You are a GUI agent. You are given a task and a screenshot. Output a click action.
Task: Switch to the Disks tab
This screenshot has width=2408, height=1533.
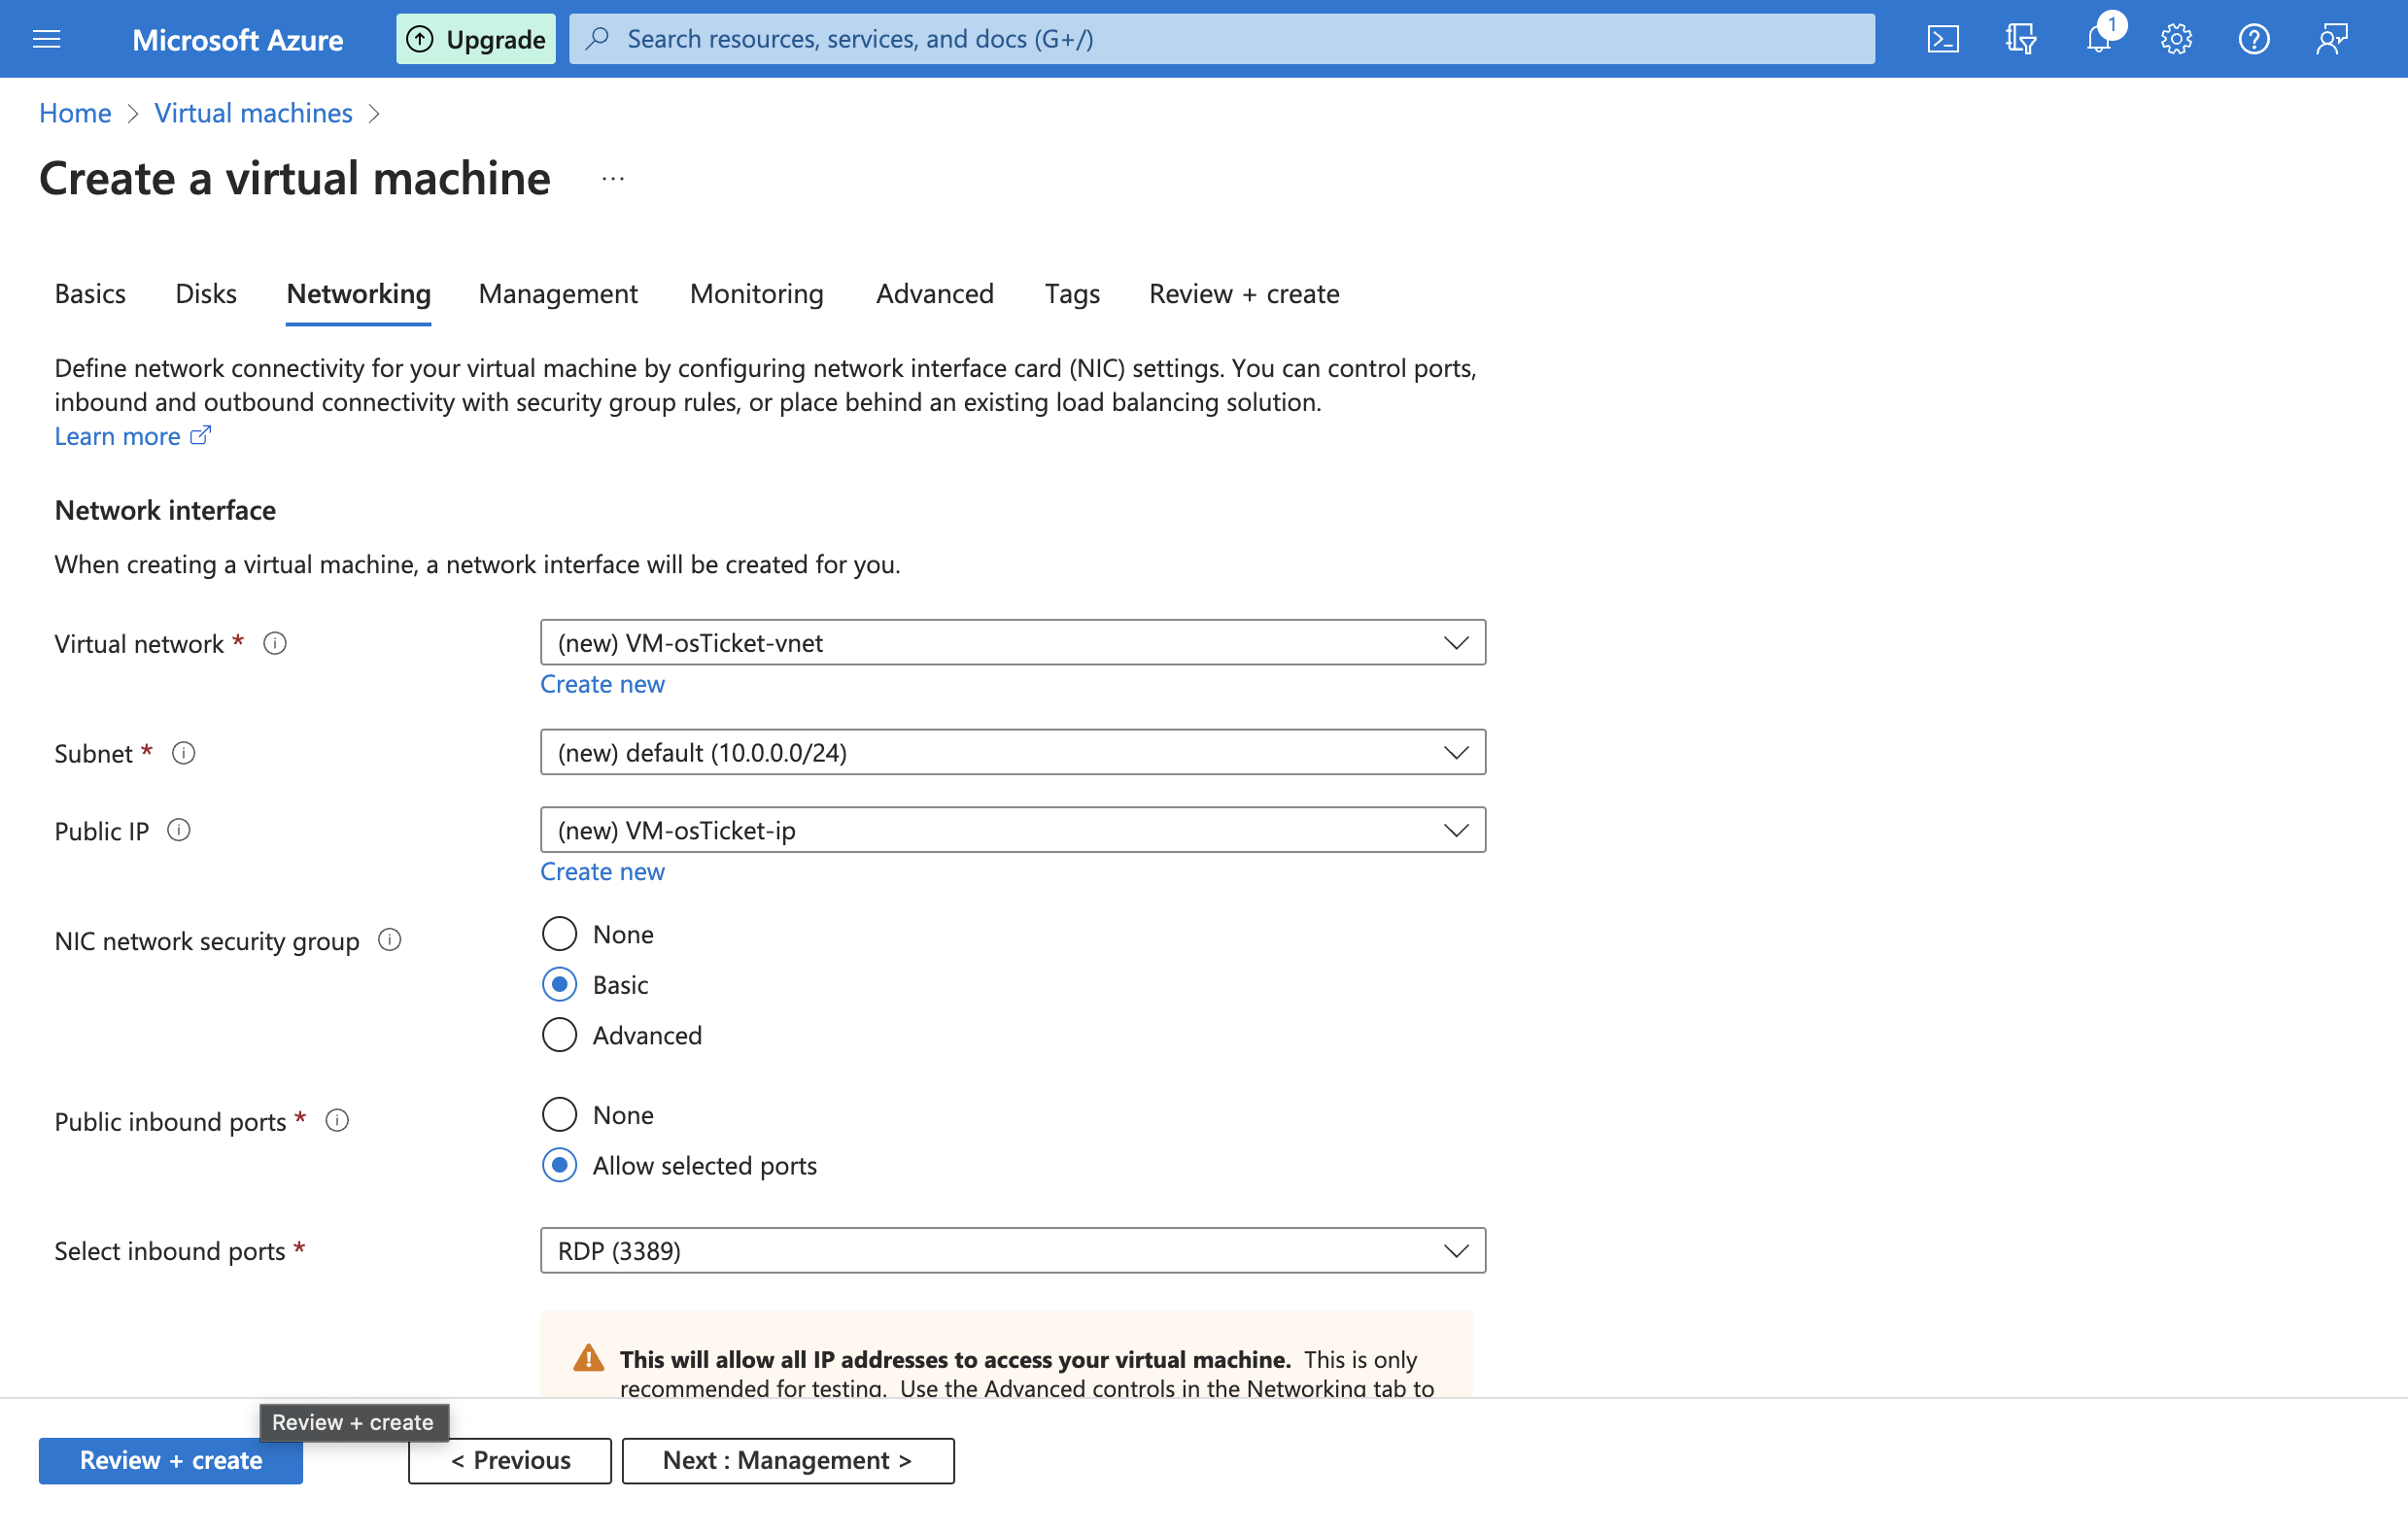click(206, 293)
